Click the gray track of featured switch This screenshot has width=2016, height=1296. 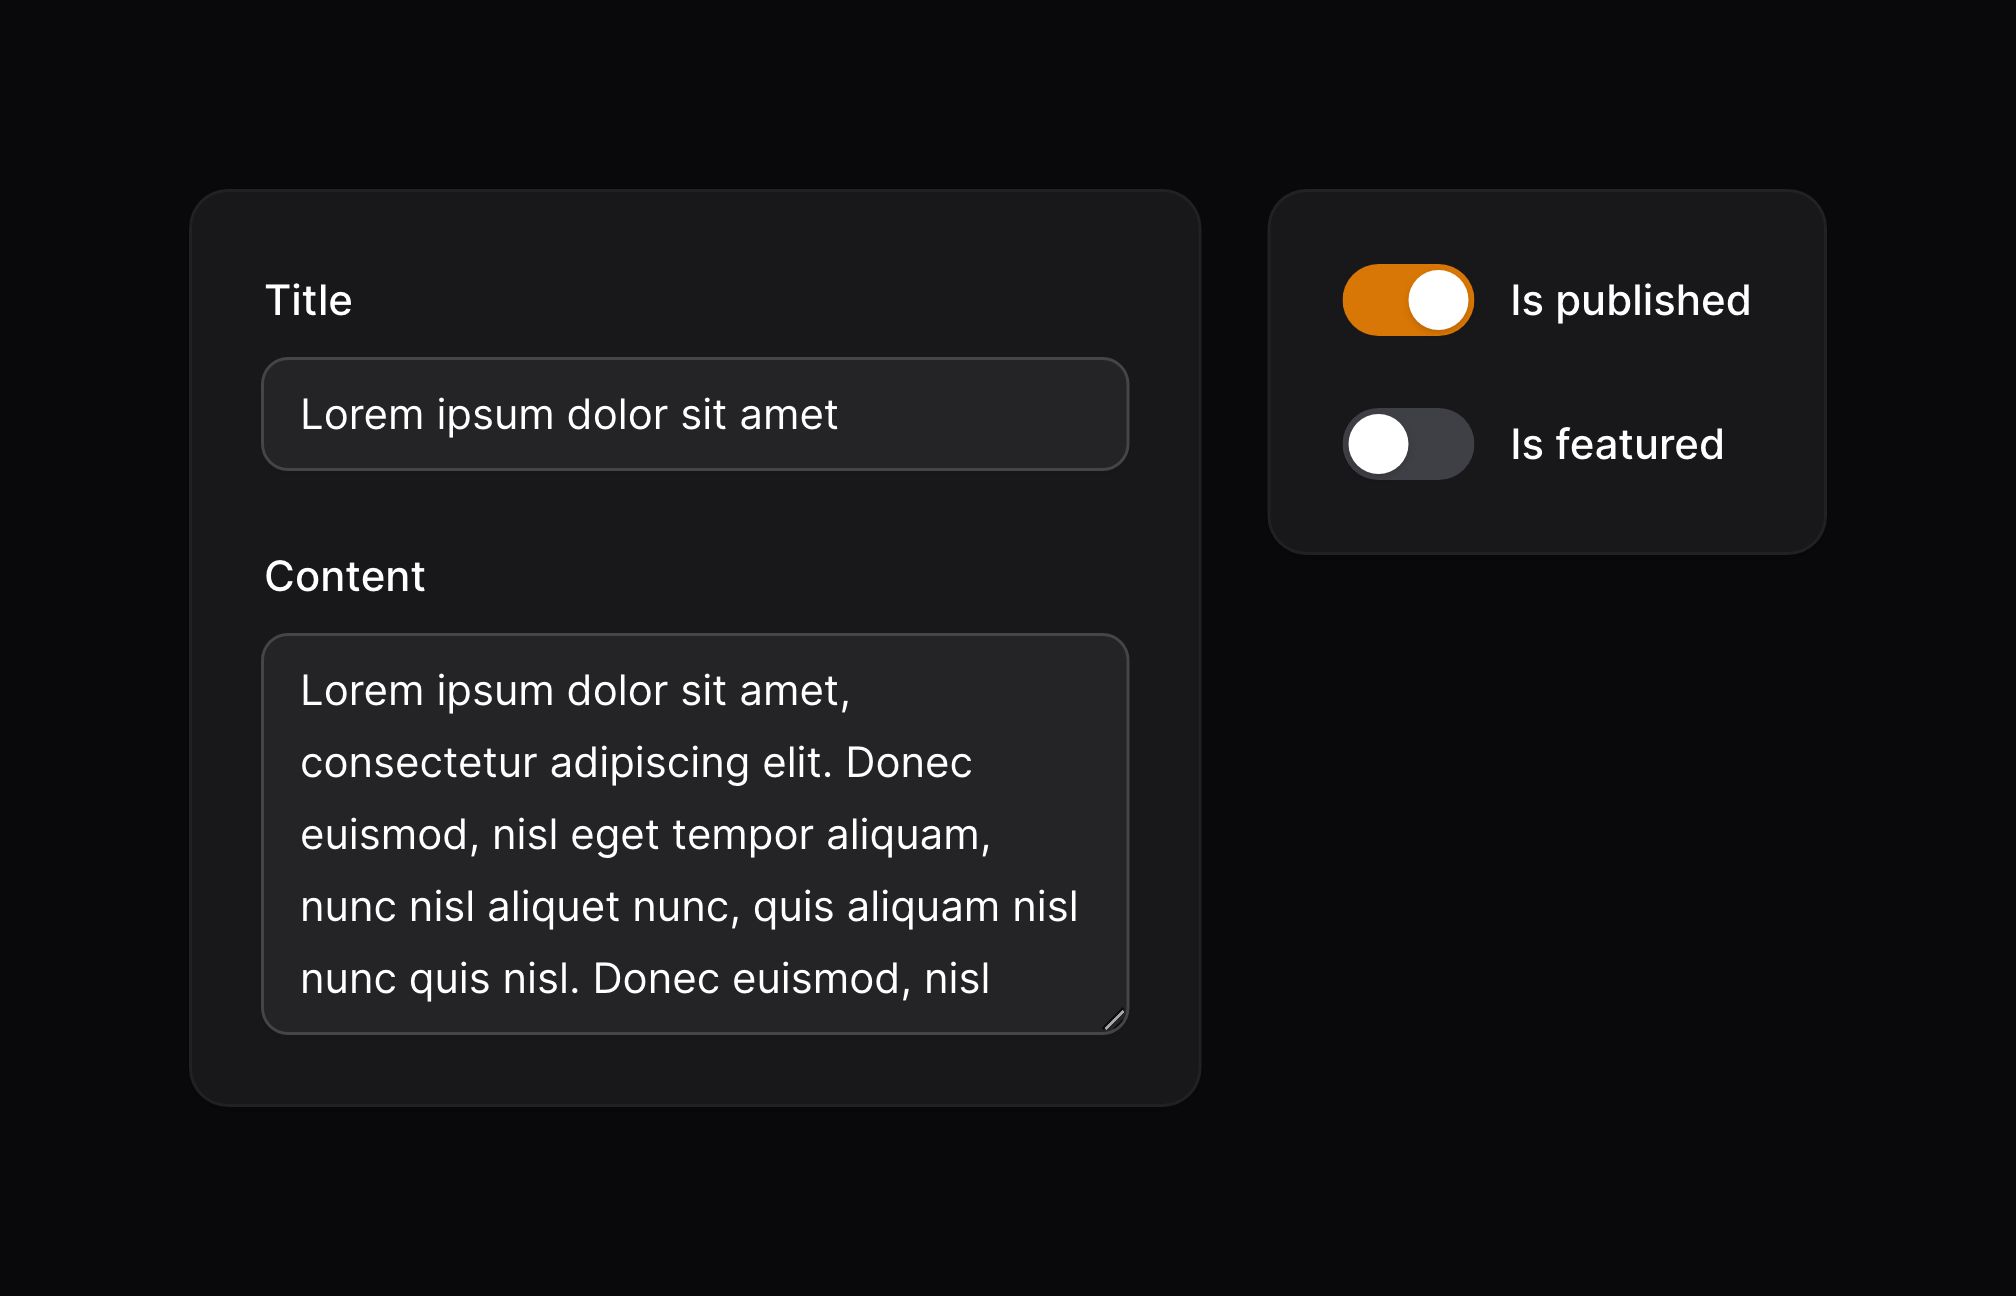click(1442, 444)
